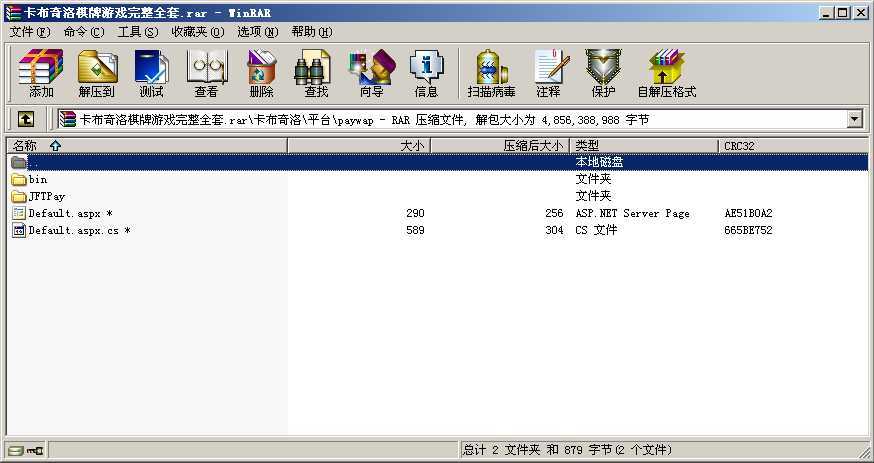874x463 pixels.
Task: Open the 帮助(H) menu
Action: (312, 32)
